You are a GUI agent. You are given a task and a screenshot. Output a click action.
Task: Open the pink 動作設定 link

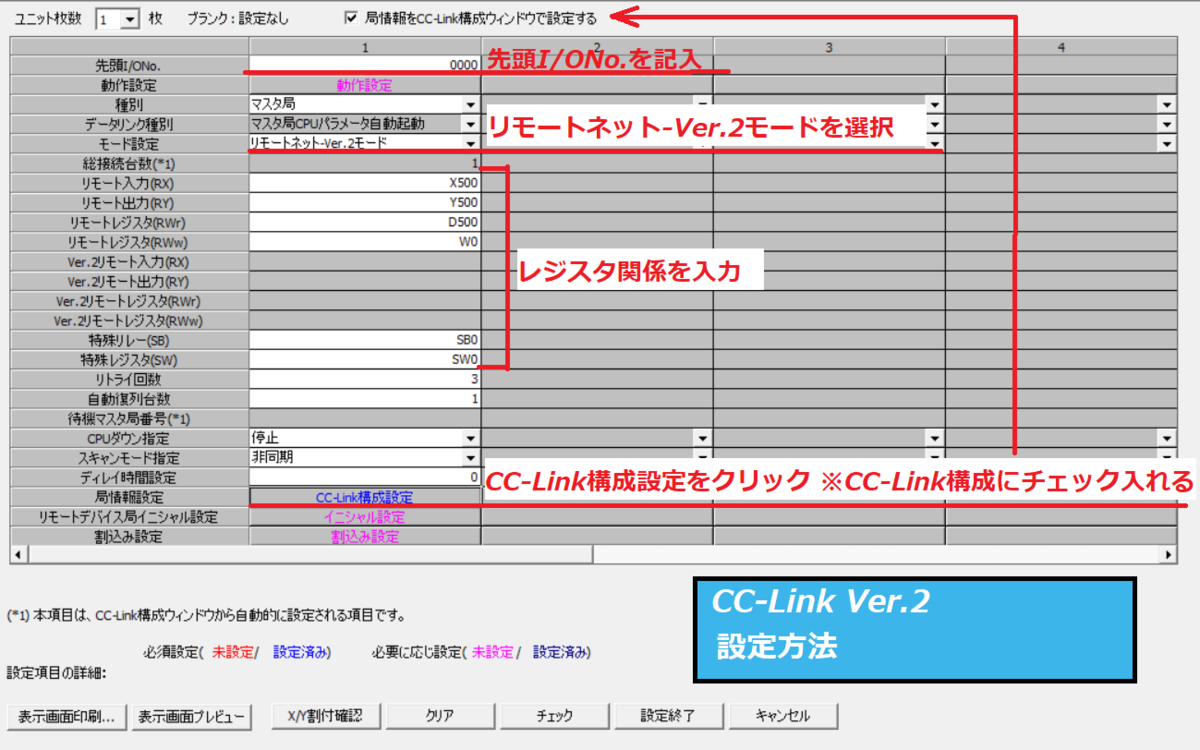pos(365,85)
